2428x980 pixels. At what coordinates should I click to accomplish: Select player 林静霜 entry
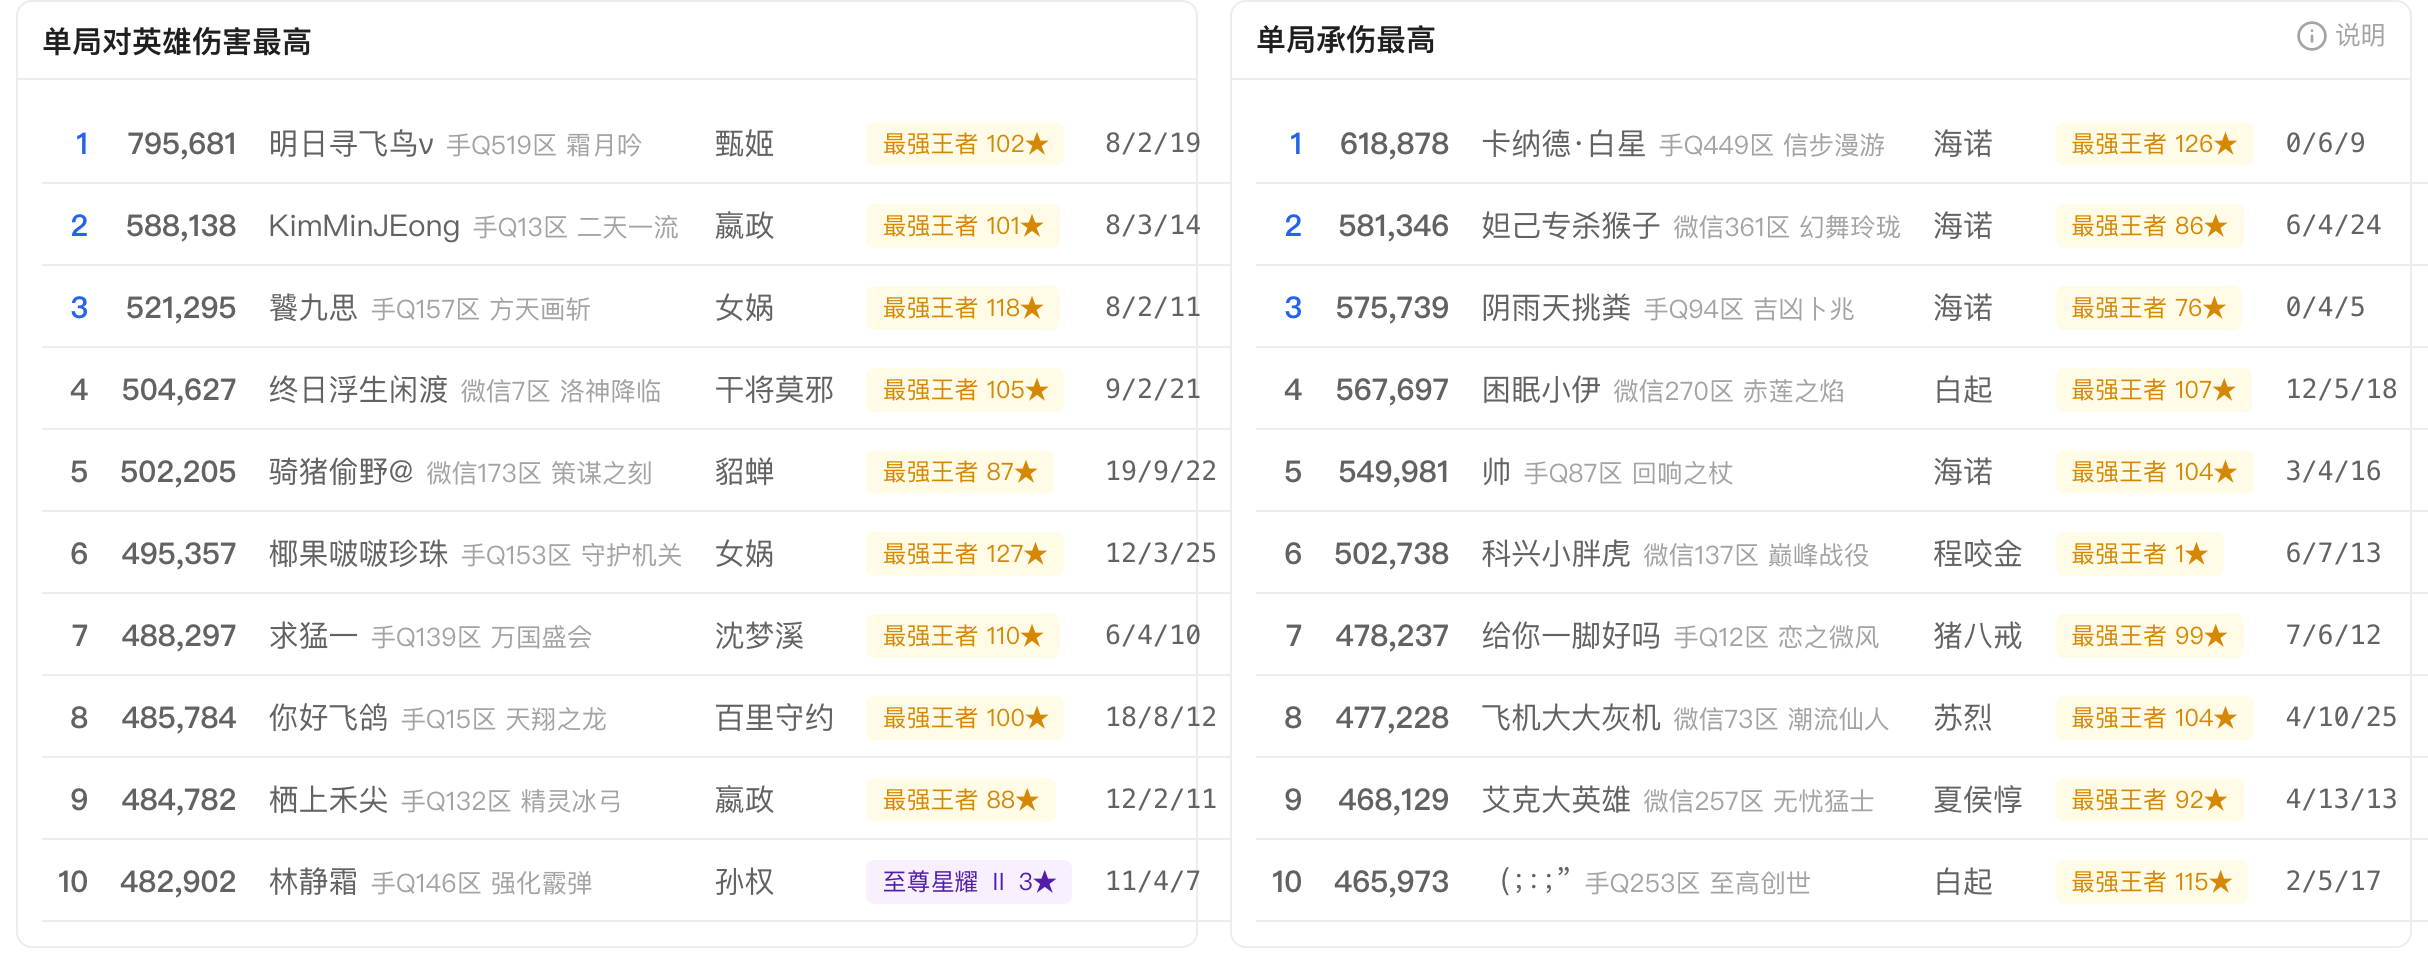[x=313, y=882]
